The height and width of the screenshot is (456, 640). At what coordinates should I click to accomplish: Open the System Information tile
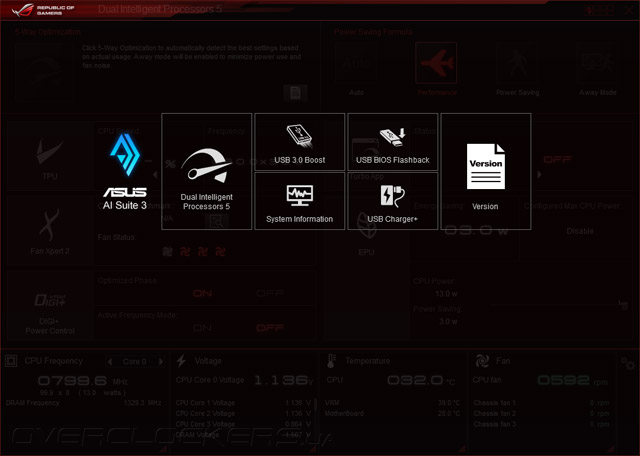pyautogui.click(x=300, y=201)
